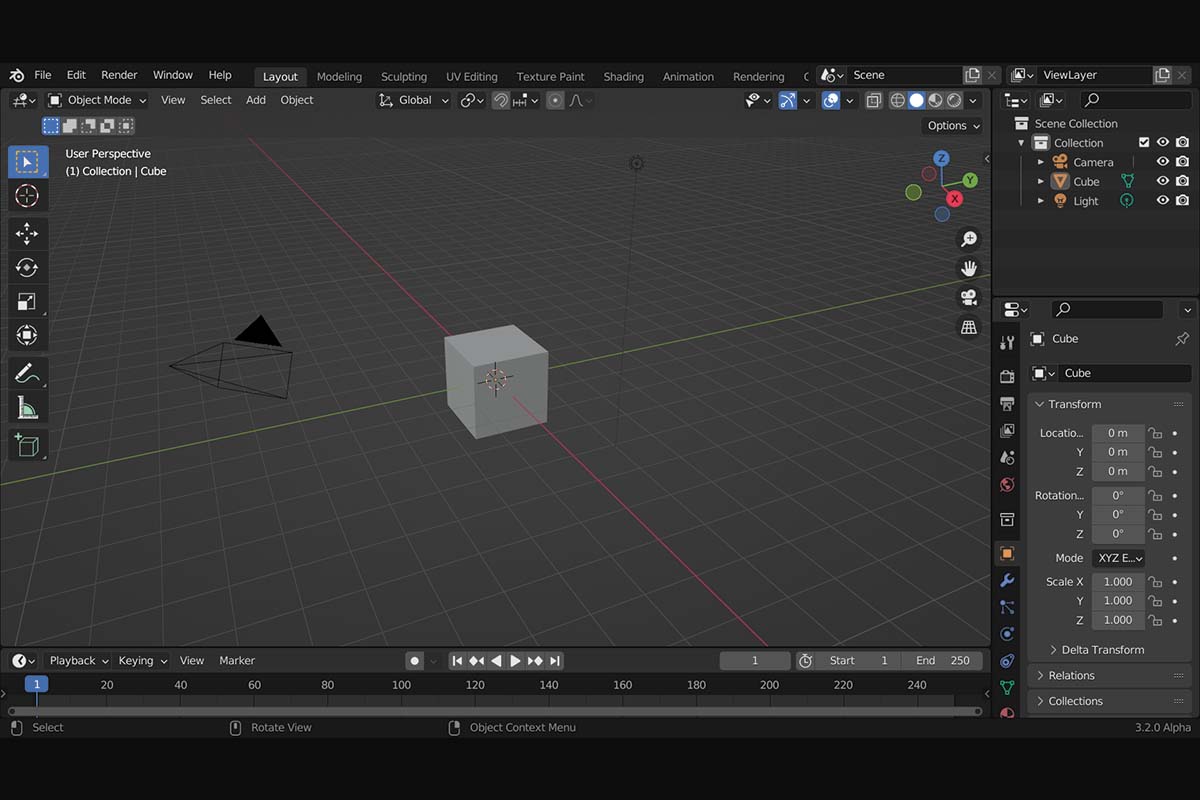Toggle auto keying record button
This screenshot has height=800, width=1200.
point(414,661)
